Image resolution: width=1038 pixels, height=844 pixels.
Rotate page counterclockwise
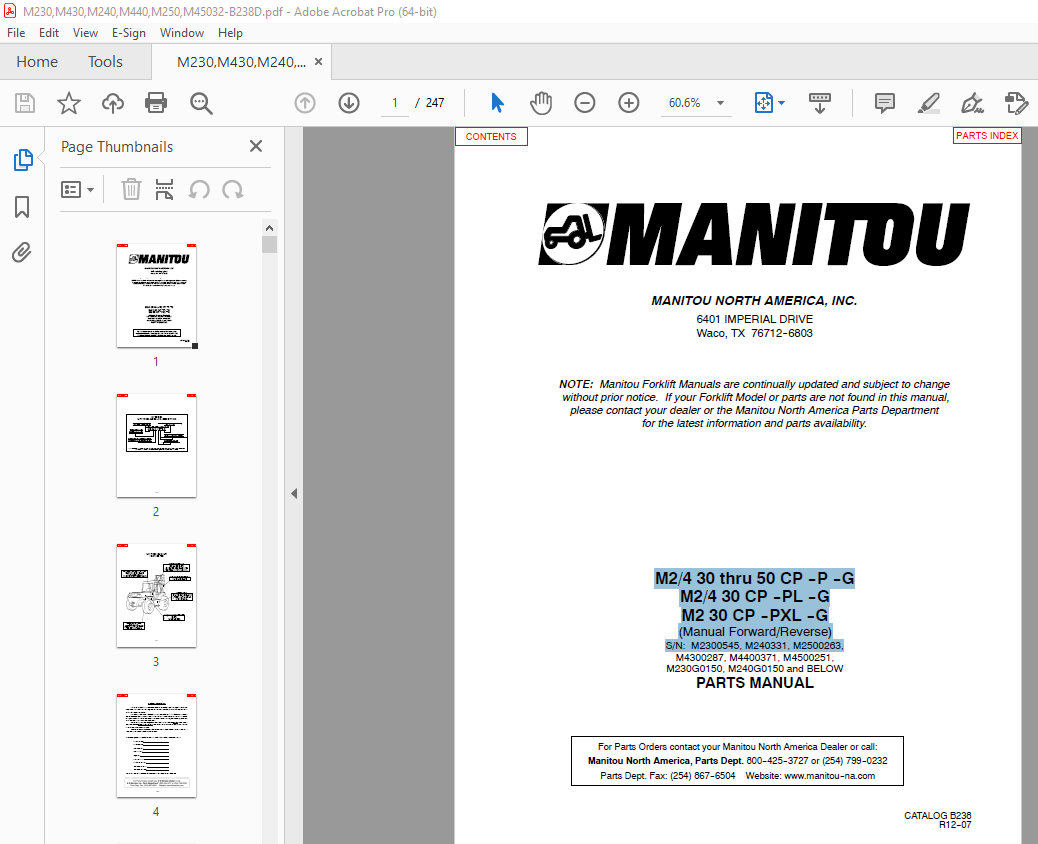coord(199,190)
